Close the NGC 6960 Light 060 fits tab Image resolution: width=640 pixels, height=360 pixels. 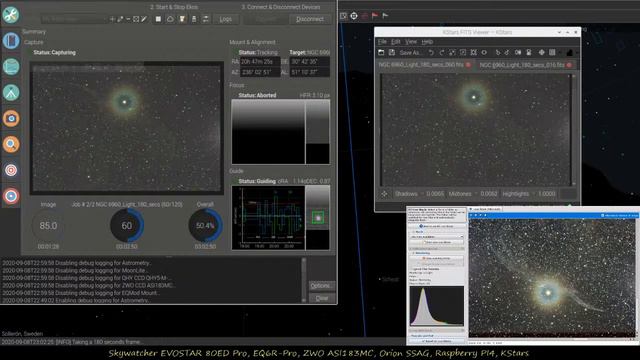click(x=468, y=65)
